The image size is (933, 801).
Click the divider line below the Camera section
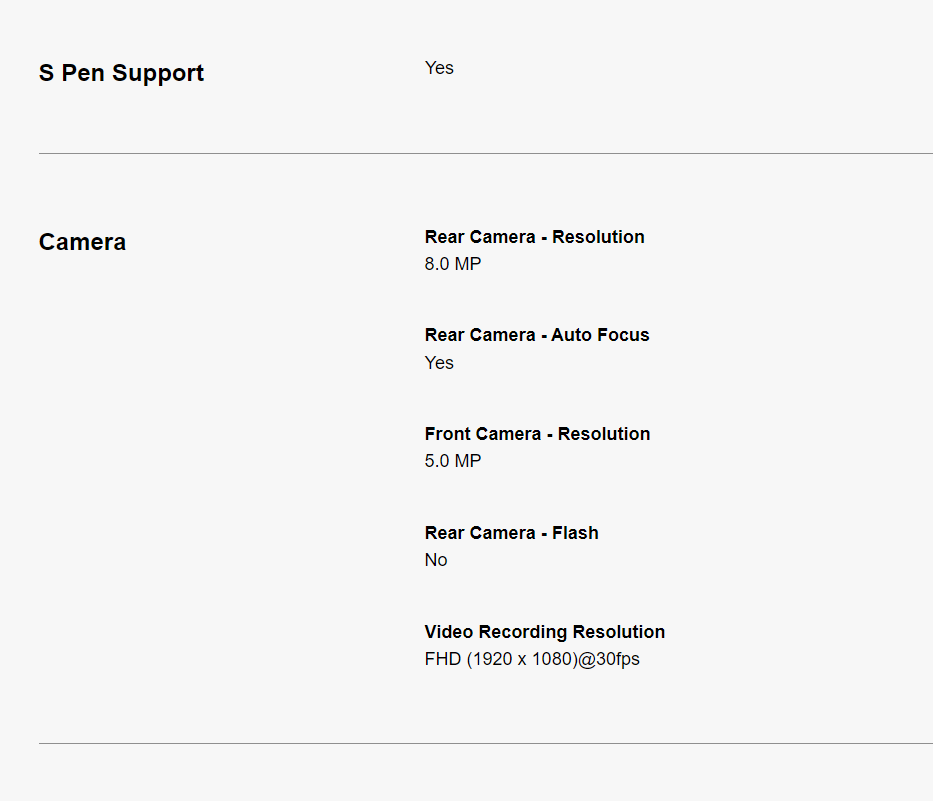[485, 743]
